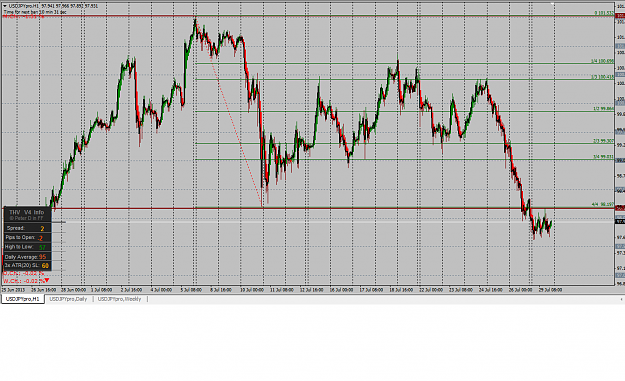The height and width of the screenshot is (381, 625).
Task: Select the Fibonacci 3/4 99.031 level label
Action: click(603, 157)
